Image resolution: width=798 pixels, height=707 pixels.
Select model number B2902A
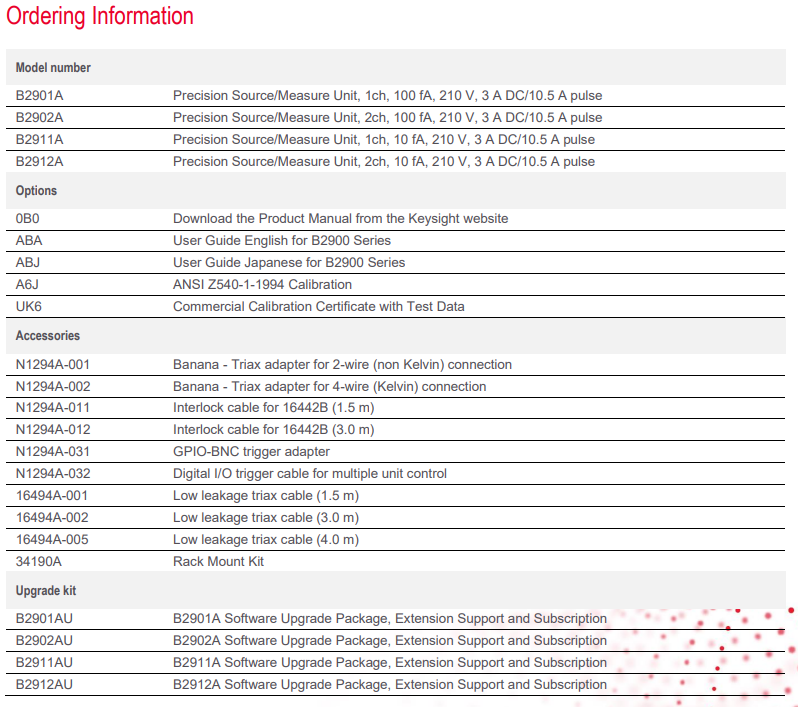(x=39, y=118)
